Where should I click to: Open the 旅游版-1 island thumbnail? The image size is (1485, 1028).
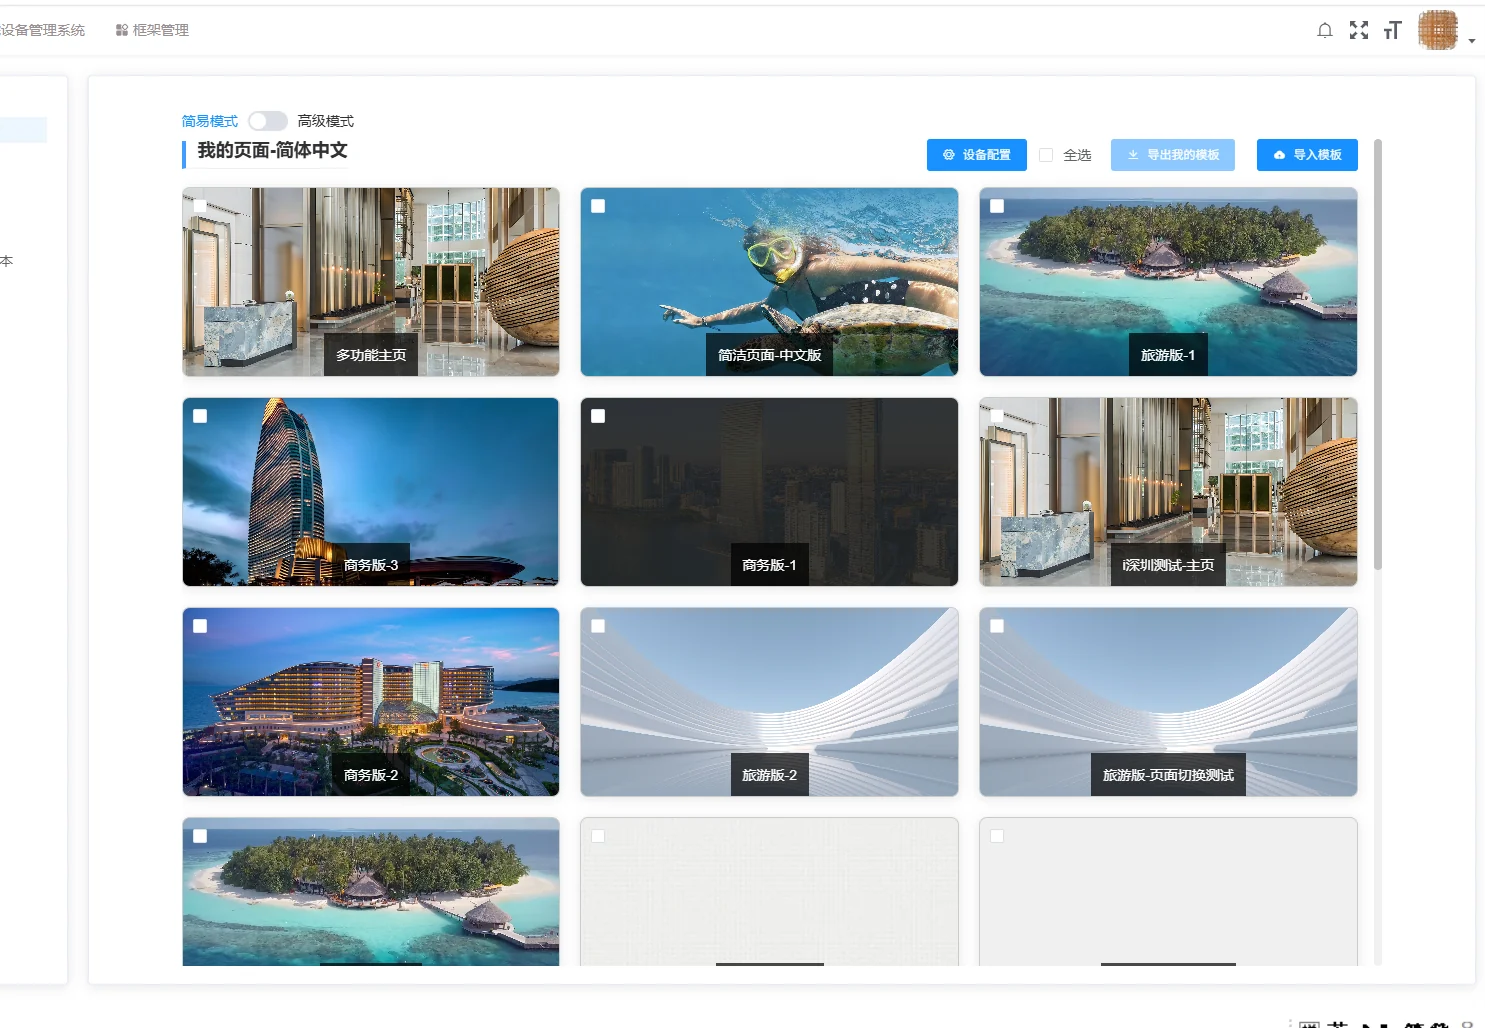pyautogui.click(x=1168, y=282)
